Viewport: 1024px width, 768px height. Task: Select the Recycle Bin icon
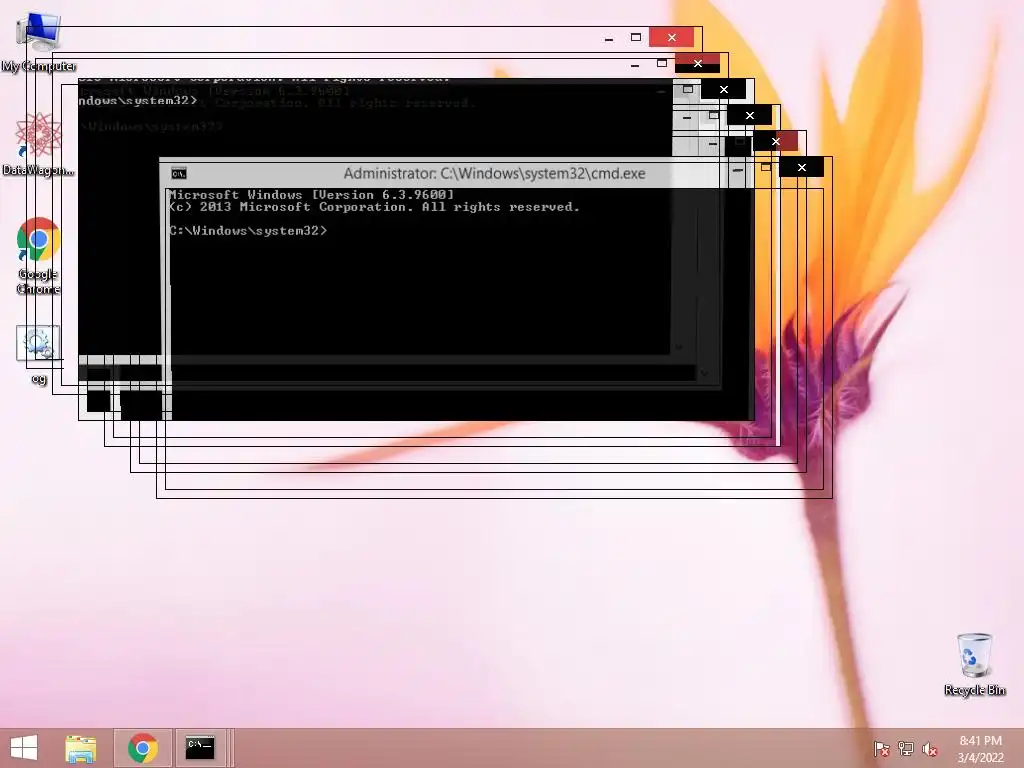pos(974,664)
